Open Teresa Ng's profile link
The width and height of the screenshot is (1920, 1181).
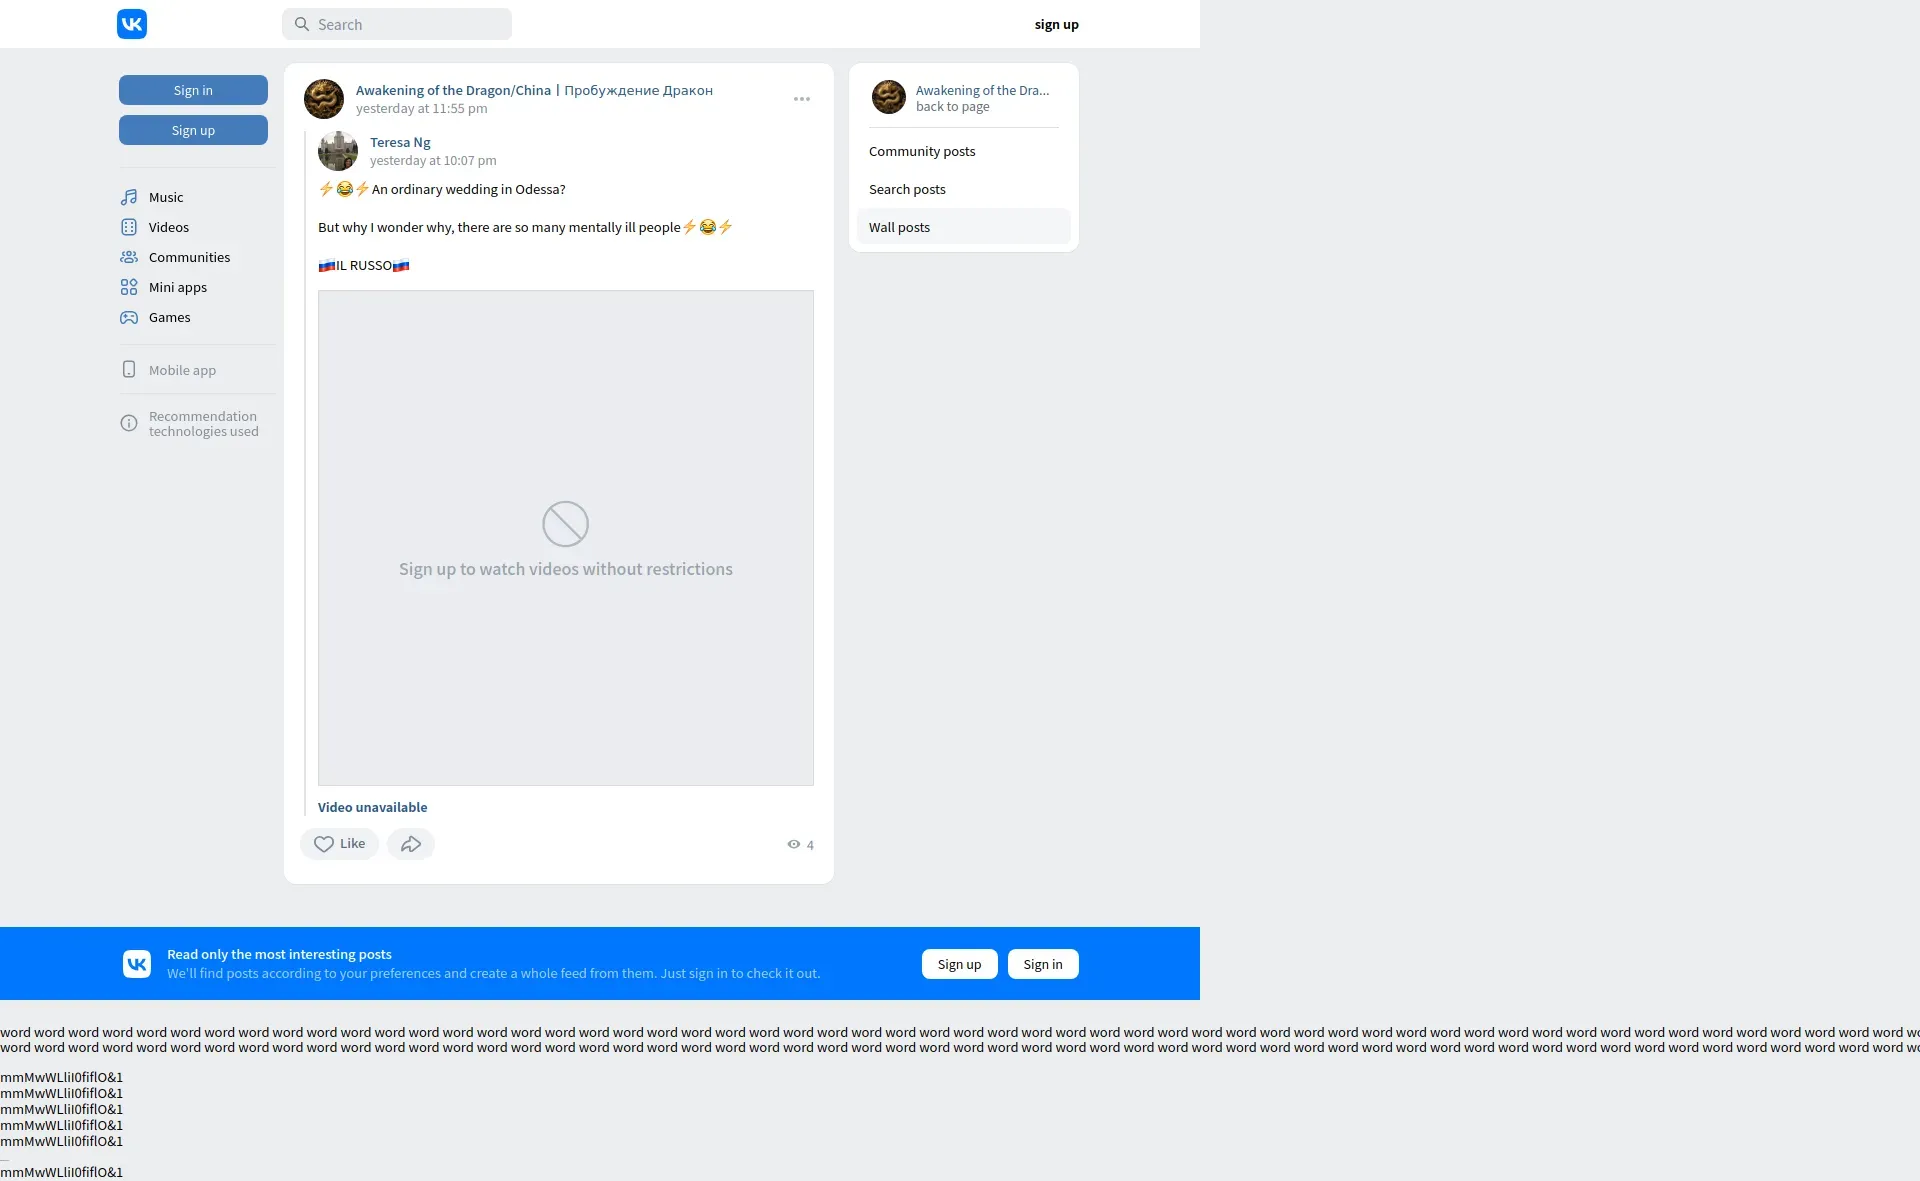400,142
